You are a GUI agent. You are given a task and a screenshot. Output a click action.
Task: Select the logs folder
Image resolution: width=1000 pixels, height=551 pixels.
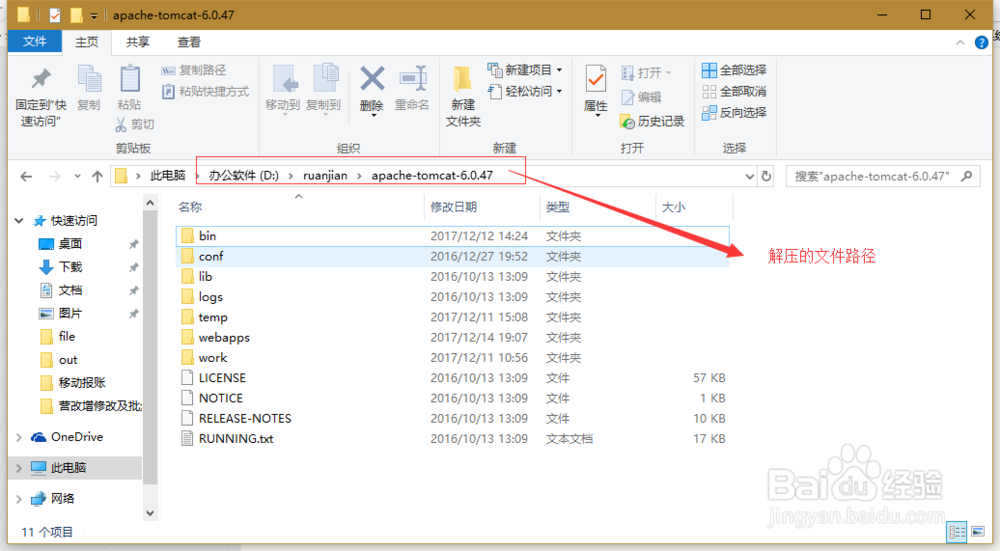point(452,297)
